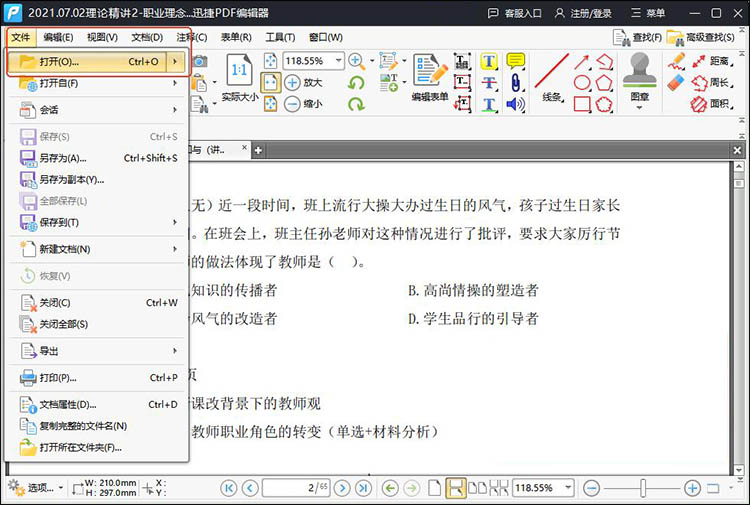Expand the Open (打开) submenu arrow
The height and width of the screenshot is (505, 750).
tap(175, 62)
